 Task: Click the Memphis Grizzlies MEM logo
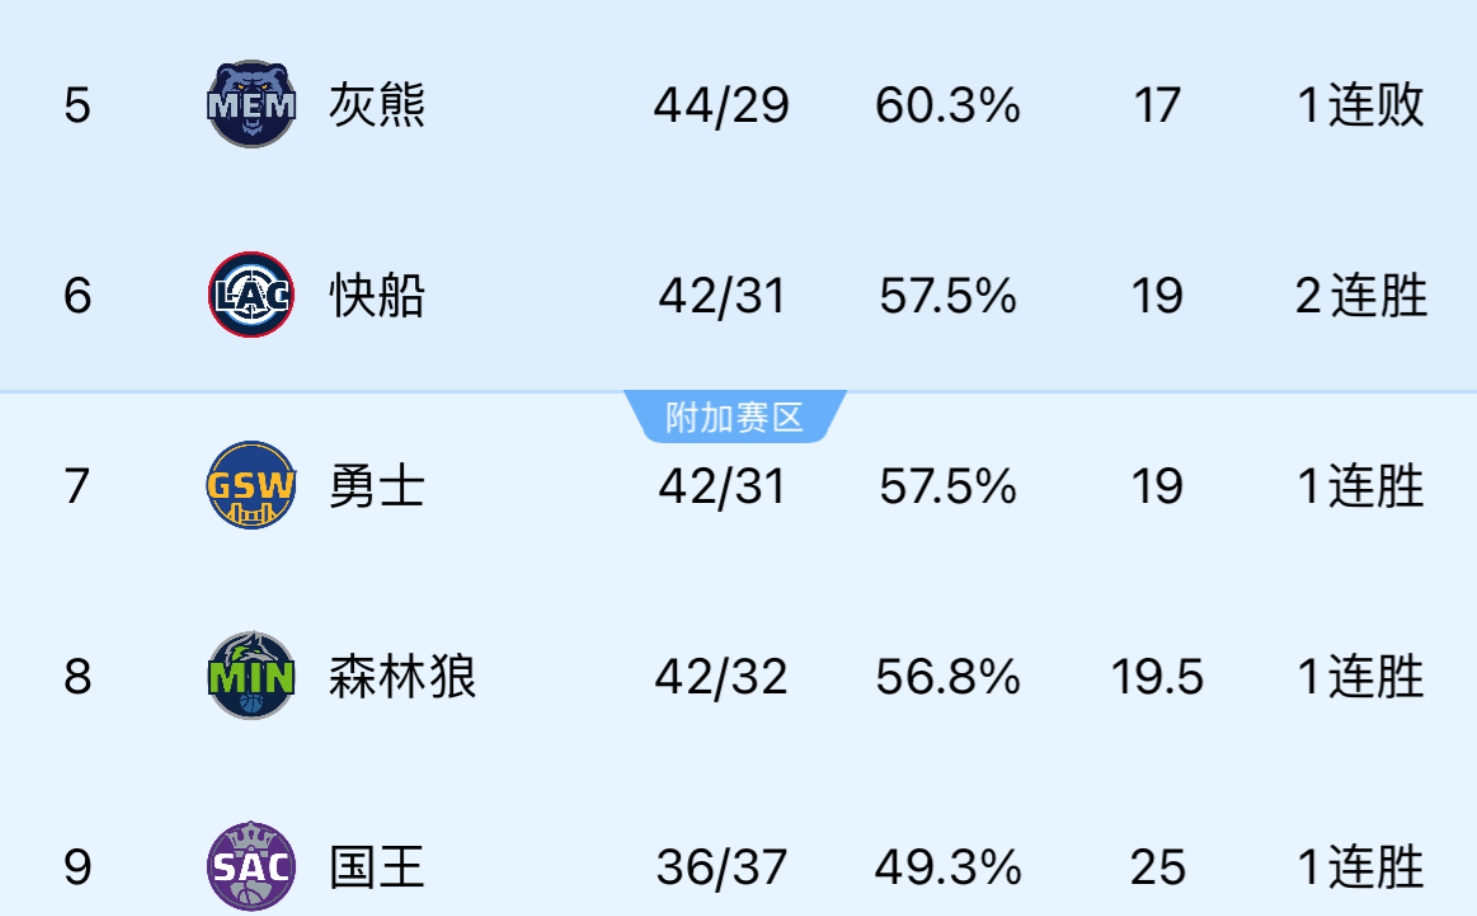pos(251,104)
